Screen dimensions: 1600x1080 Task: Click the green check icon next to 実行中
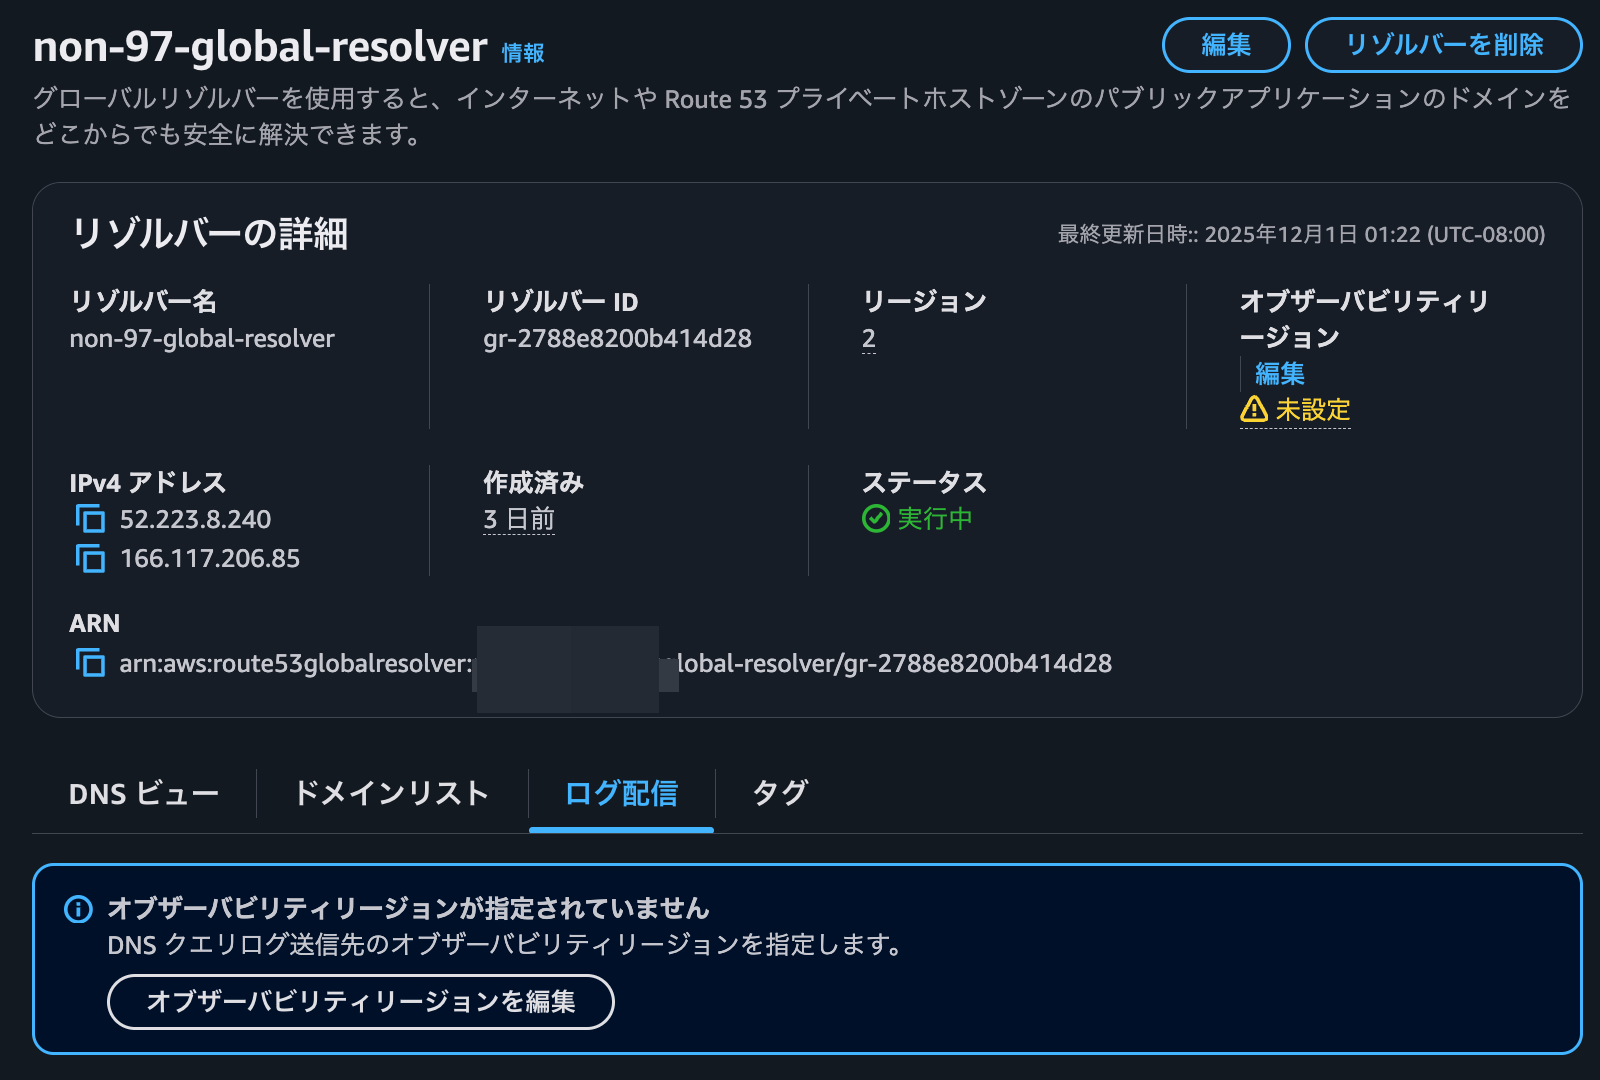[x=877, y=519]
